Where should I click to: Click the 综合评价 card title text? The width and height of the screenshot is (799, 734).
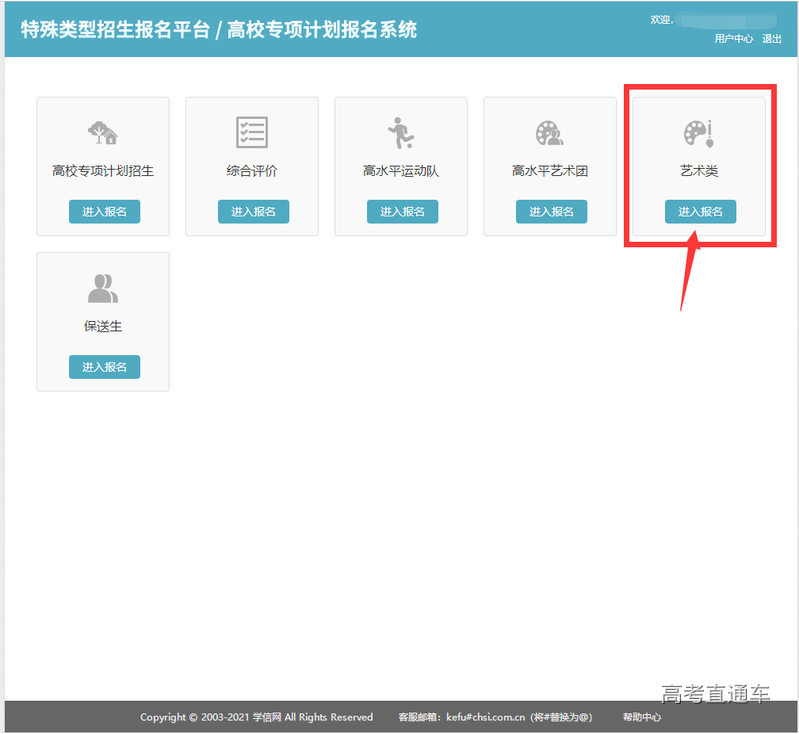pos(252,171)
